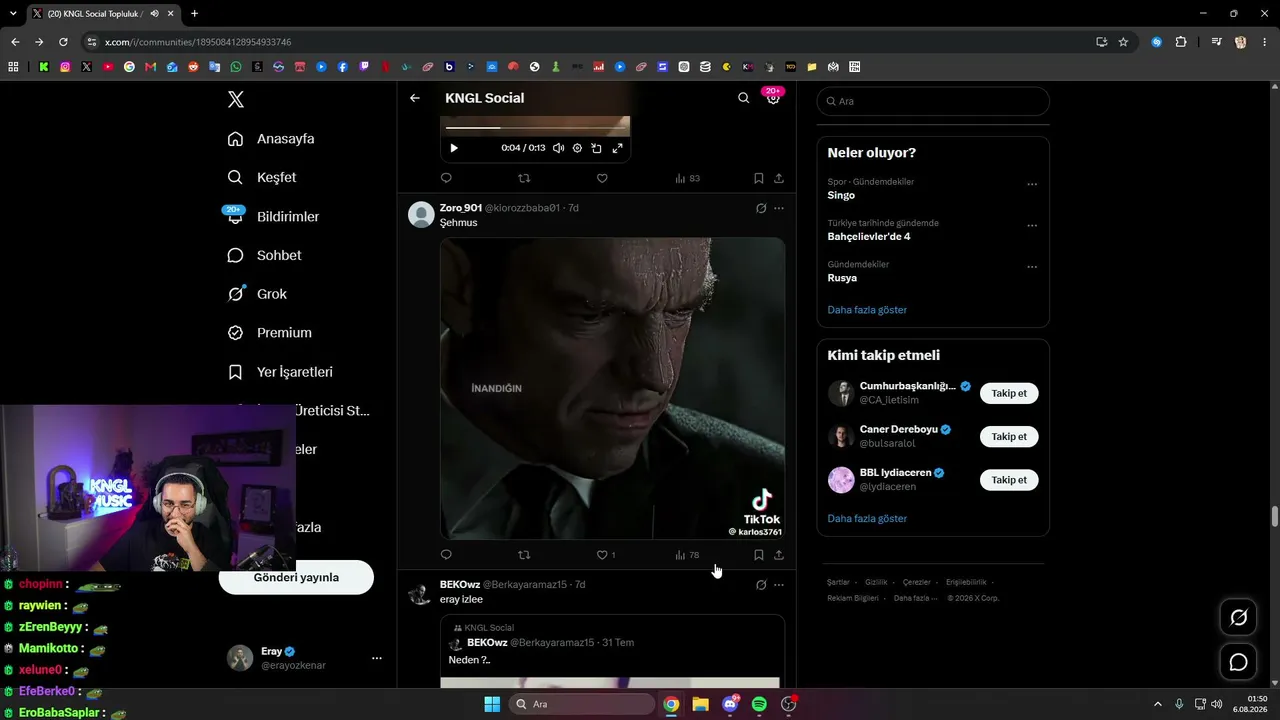Open Sohbet messages

pyautogui.click(x=264, y=255)
